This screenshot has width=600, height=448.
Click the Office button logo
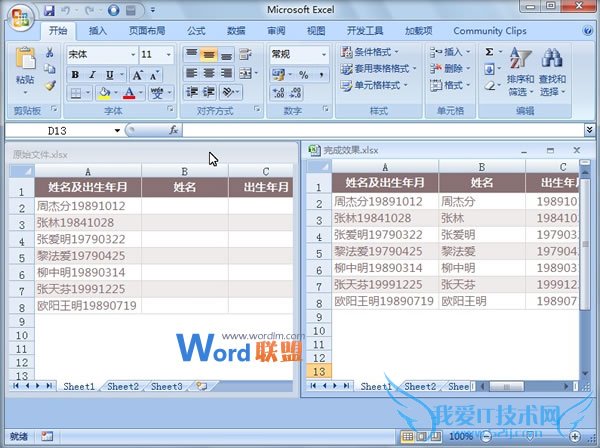click(x=20, y=17)
